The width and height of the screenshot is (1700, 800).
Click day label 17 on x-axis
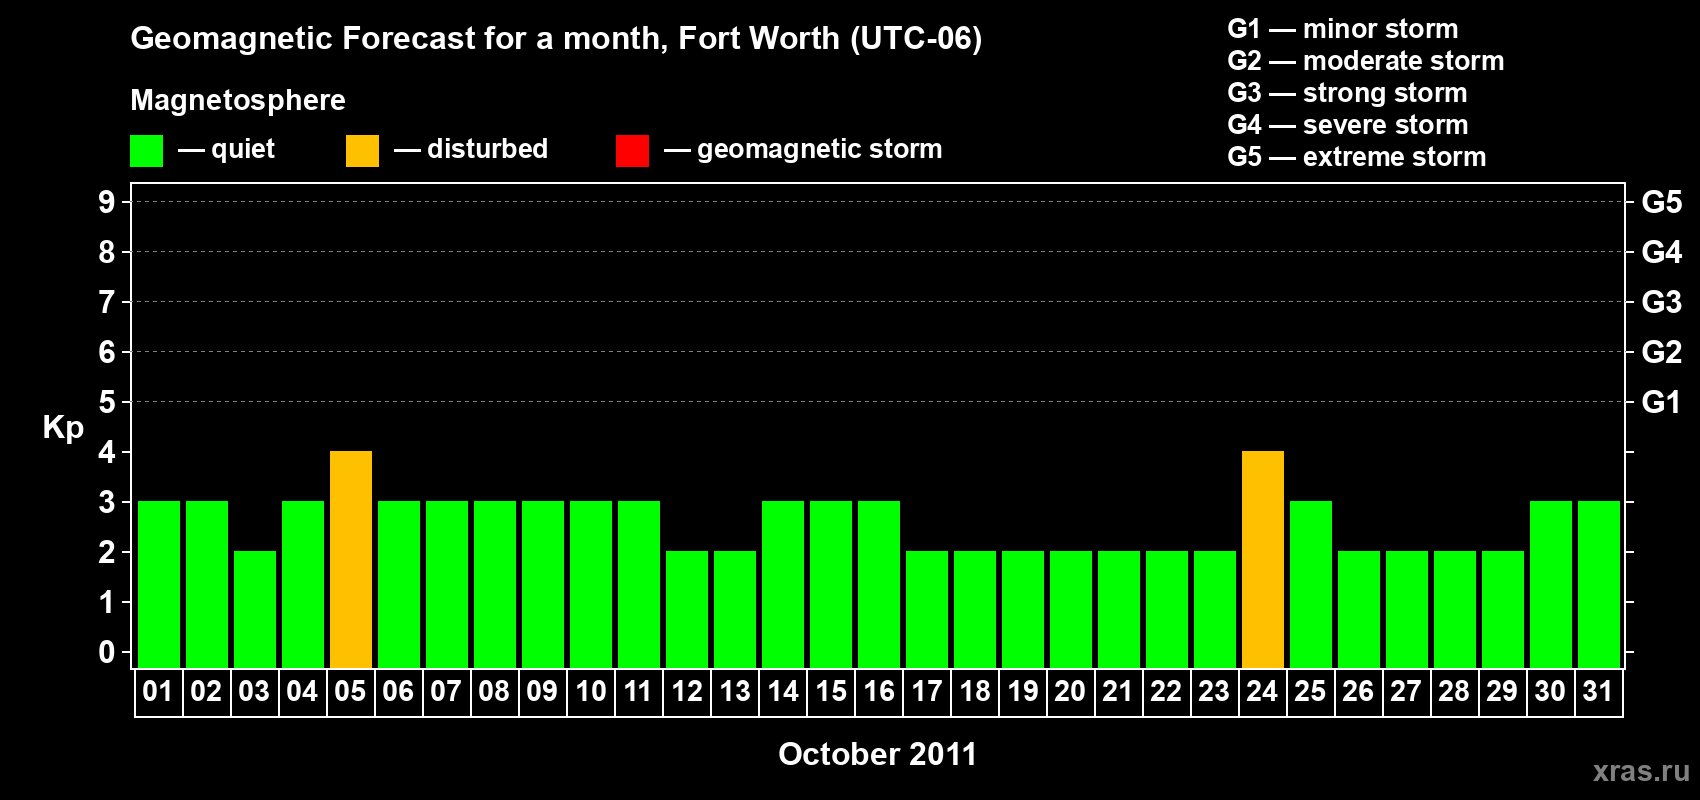point(926,691)
